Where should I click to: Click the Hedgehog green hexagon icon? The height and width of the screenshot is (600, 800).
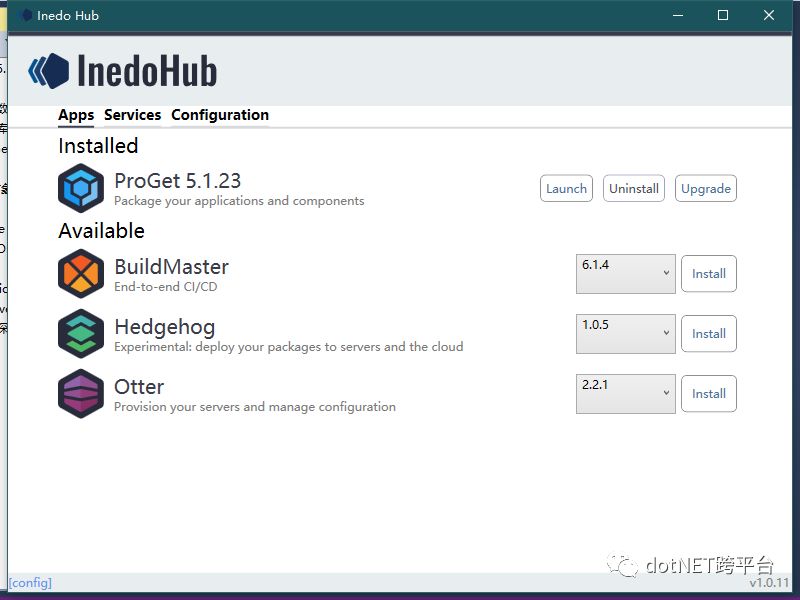coord(81,334)
